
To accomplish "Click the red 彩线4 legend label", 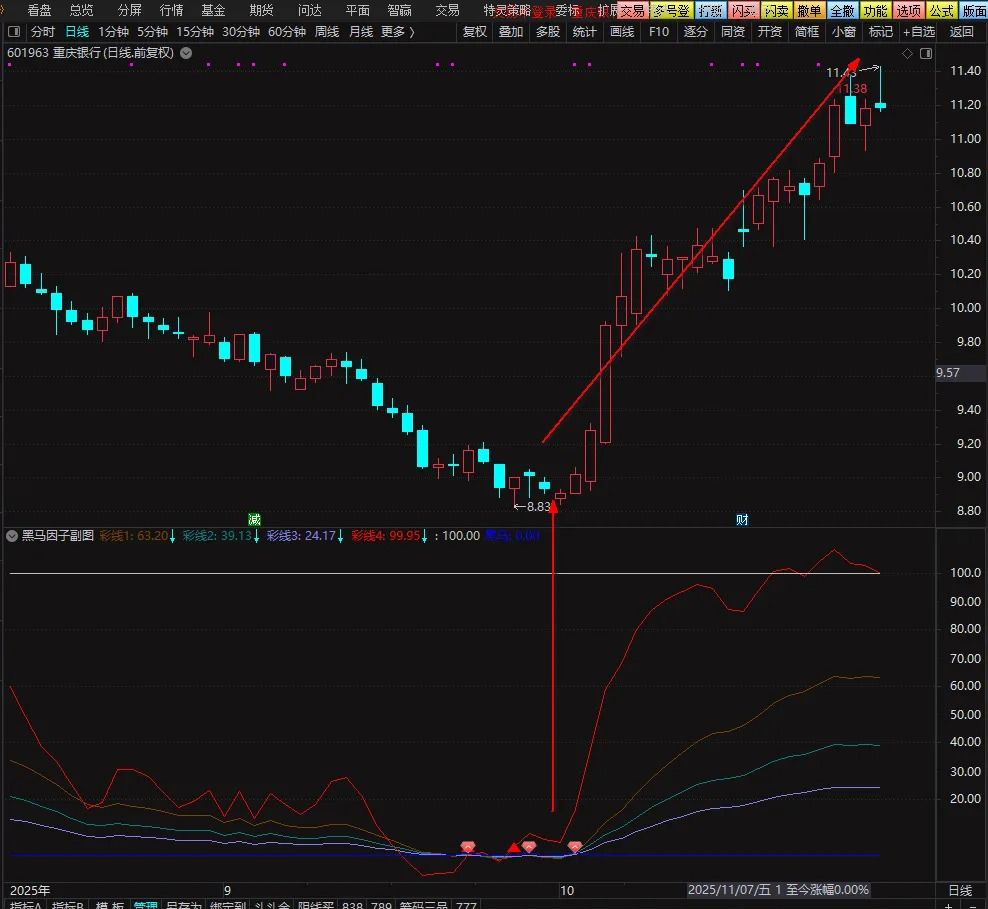I will pos(389,536).
